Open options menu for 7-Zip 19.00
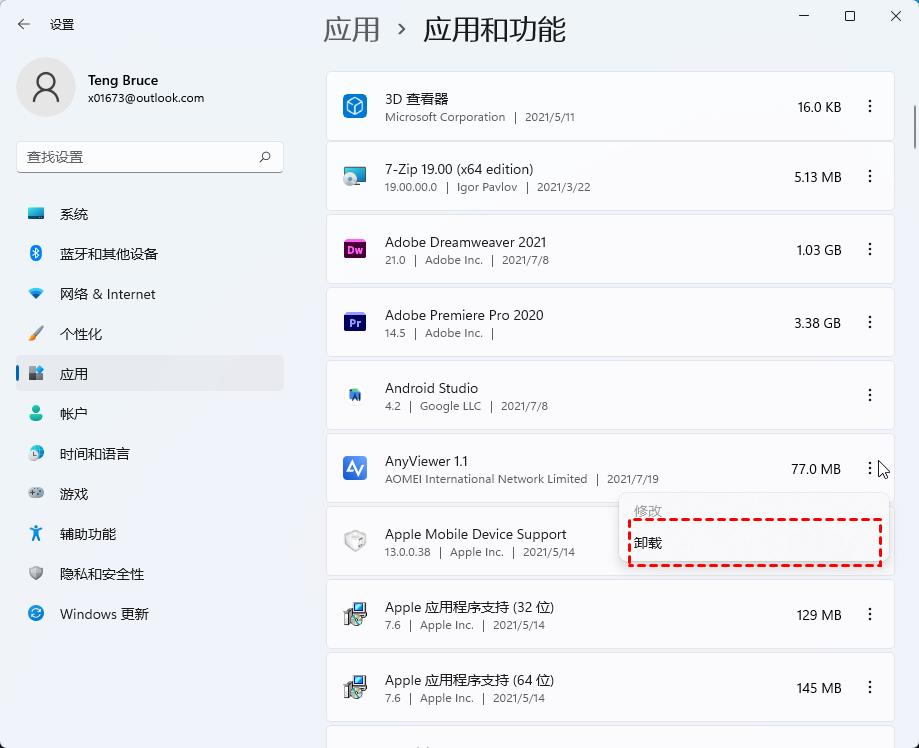 [x=869, y=177]
